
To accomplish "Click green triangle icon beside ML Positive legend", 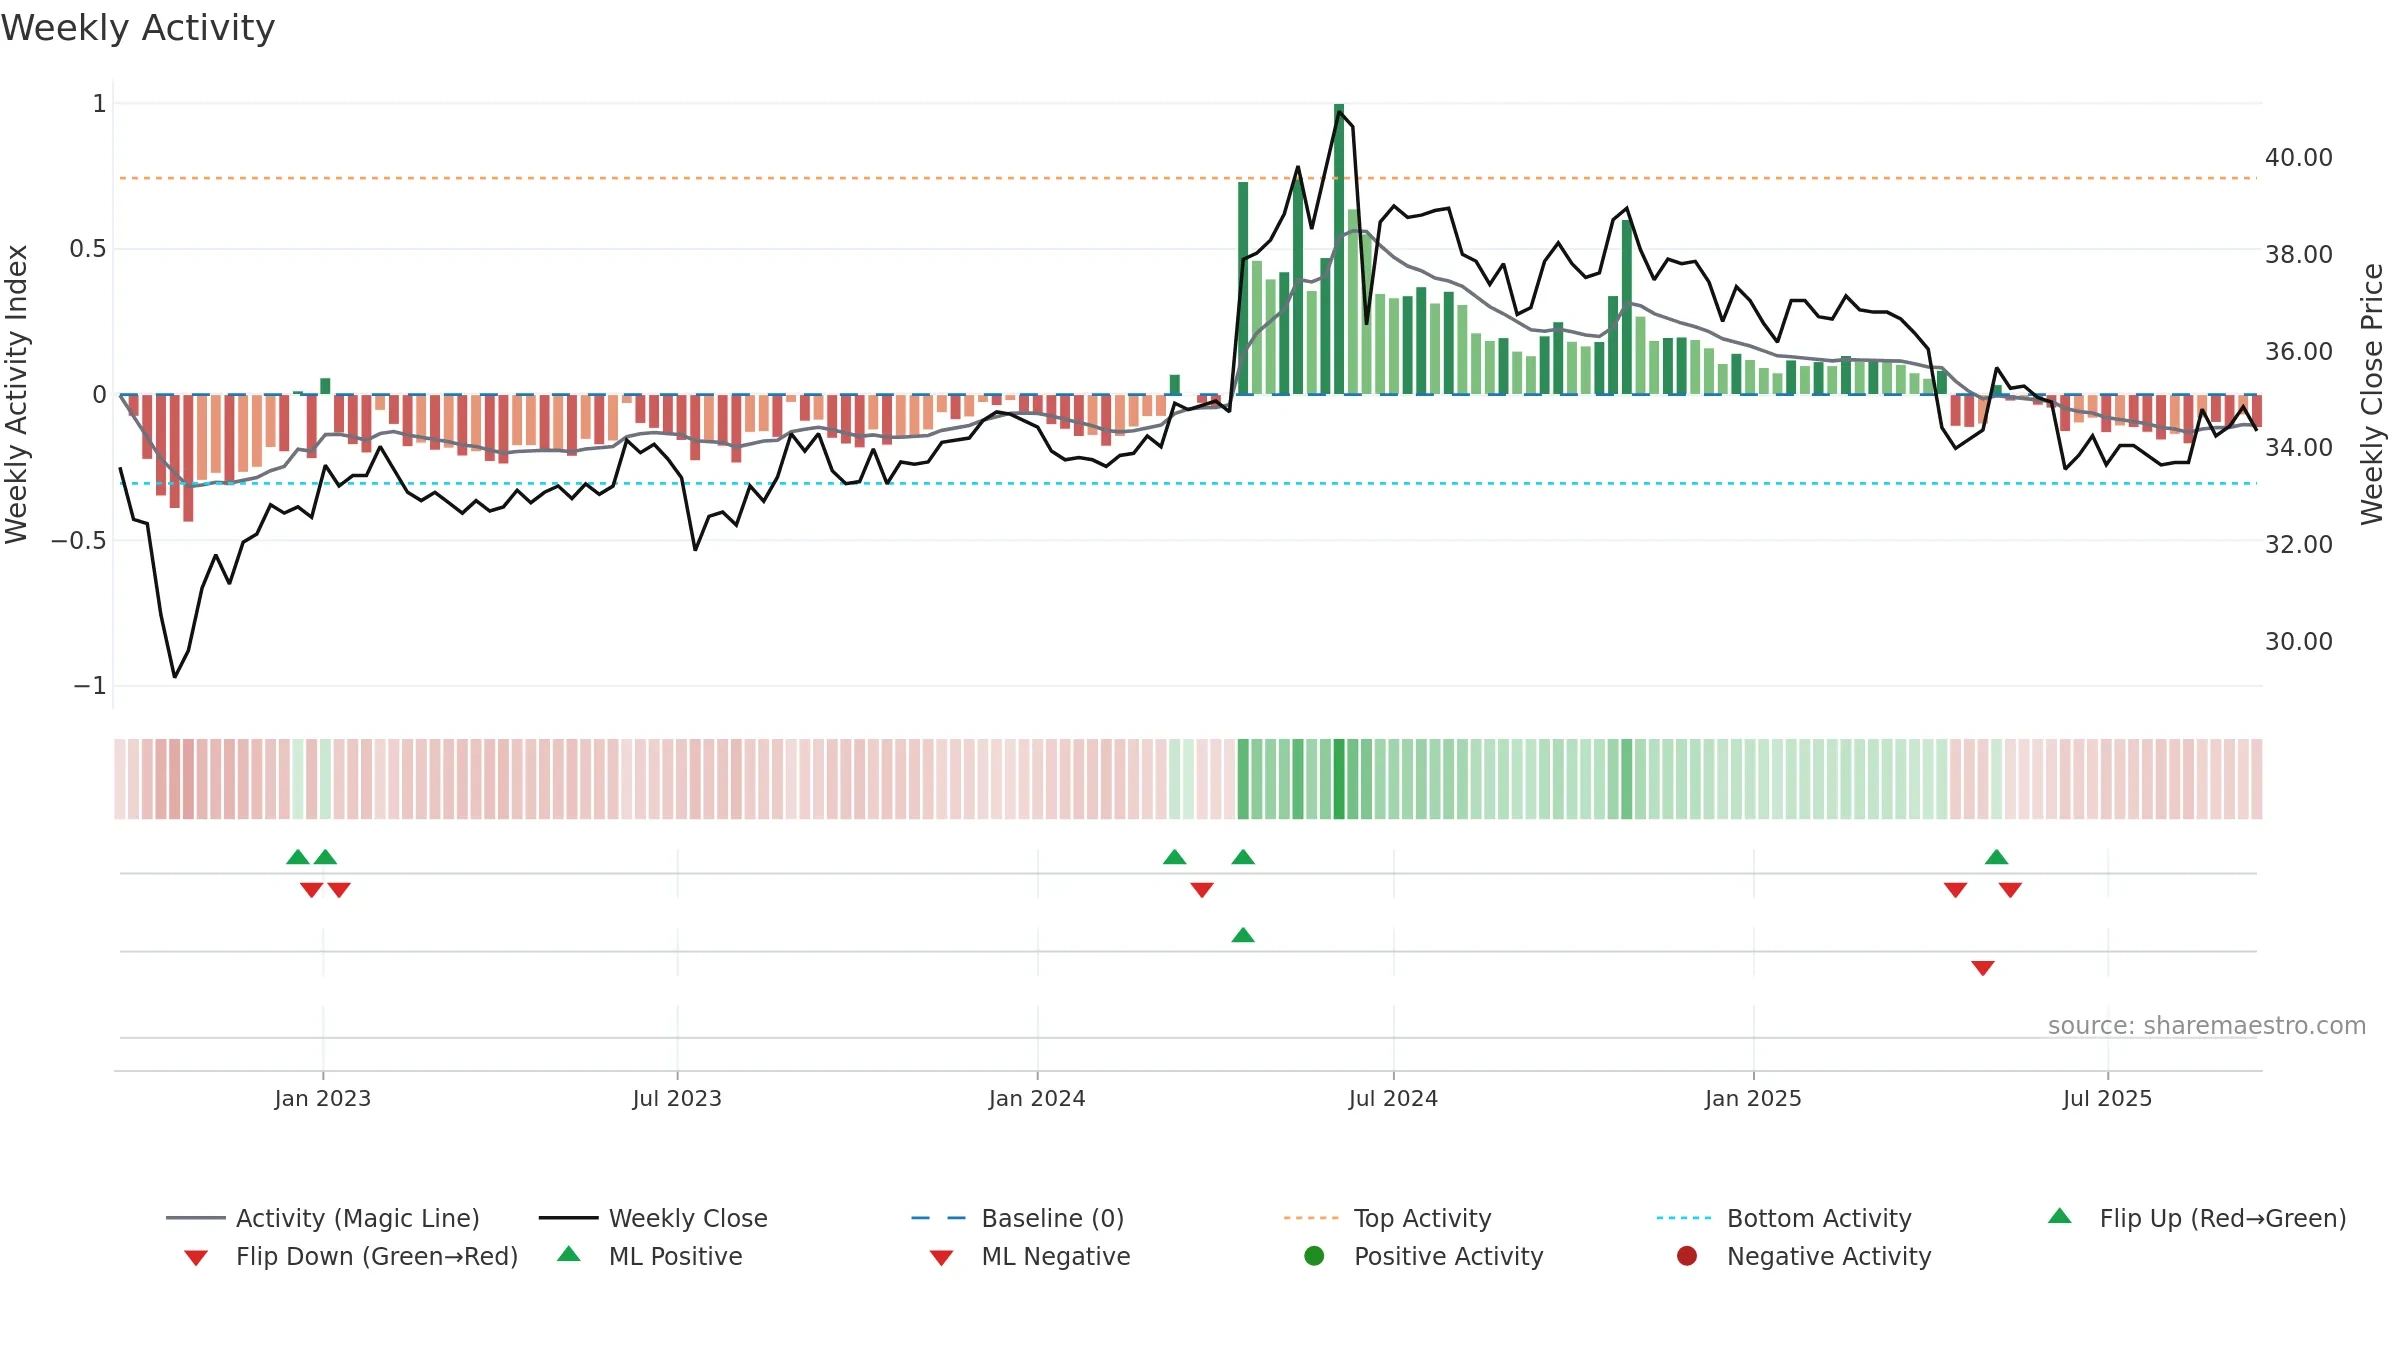I will click(x=569, y=1254).
